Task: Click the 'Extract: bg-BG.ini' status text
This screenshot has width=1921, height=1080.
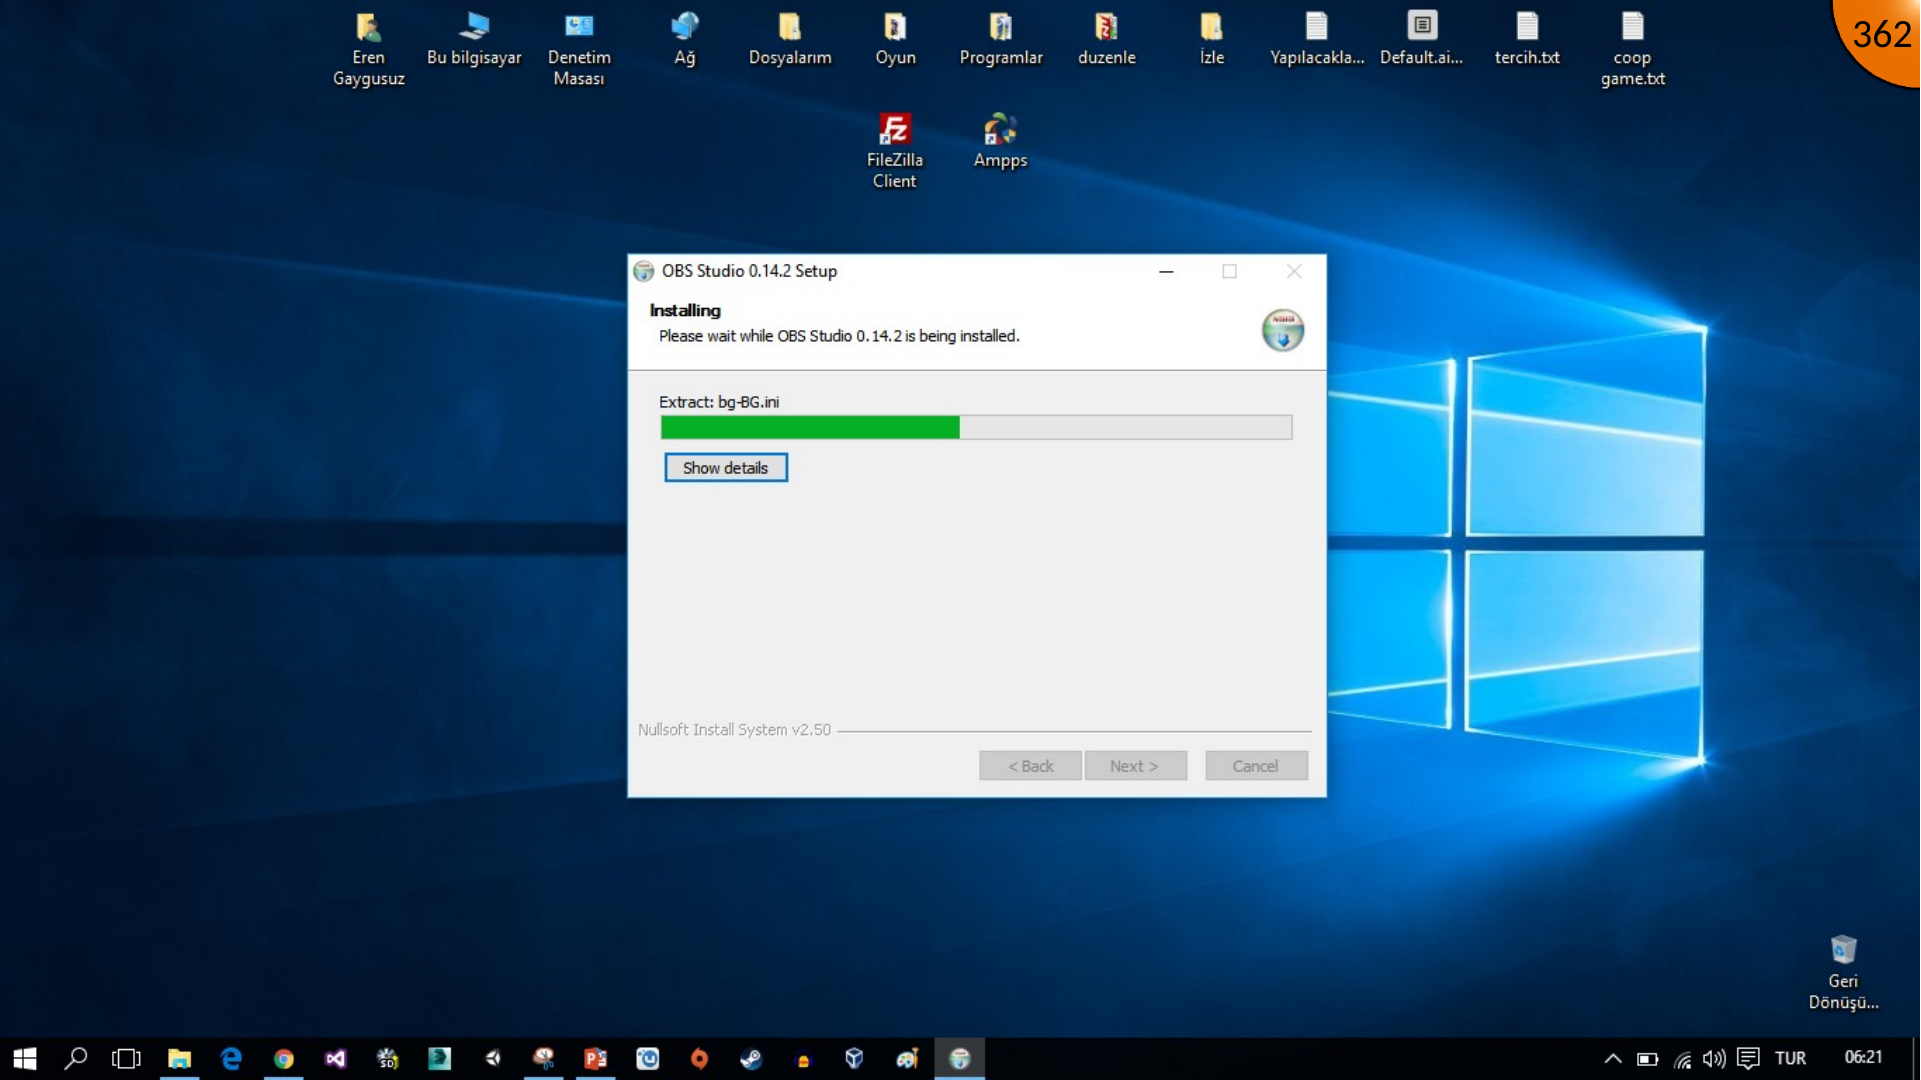Action: (x=718, y=402)
